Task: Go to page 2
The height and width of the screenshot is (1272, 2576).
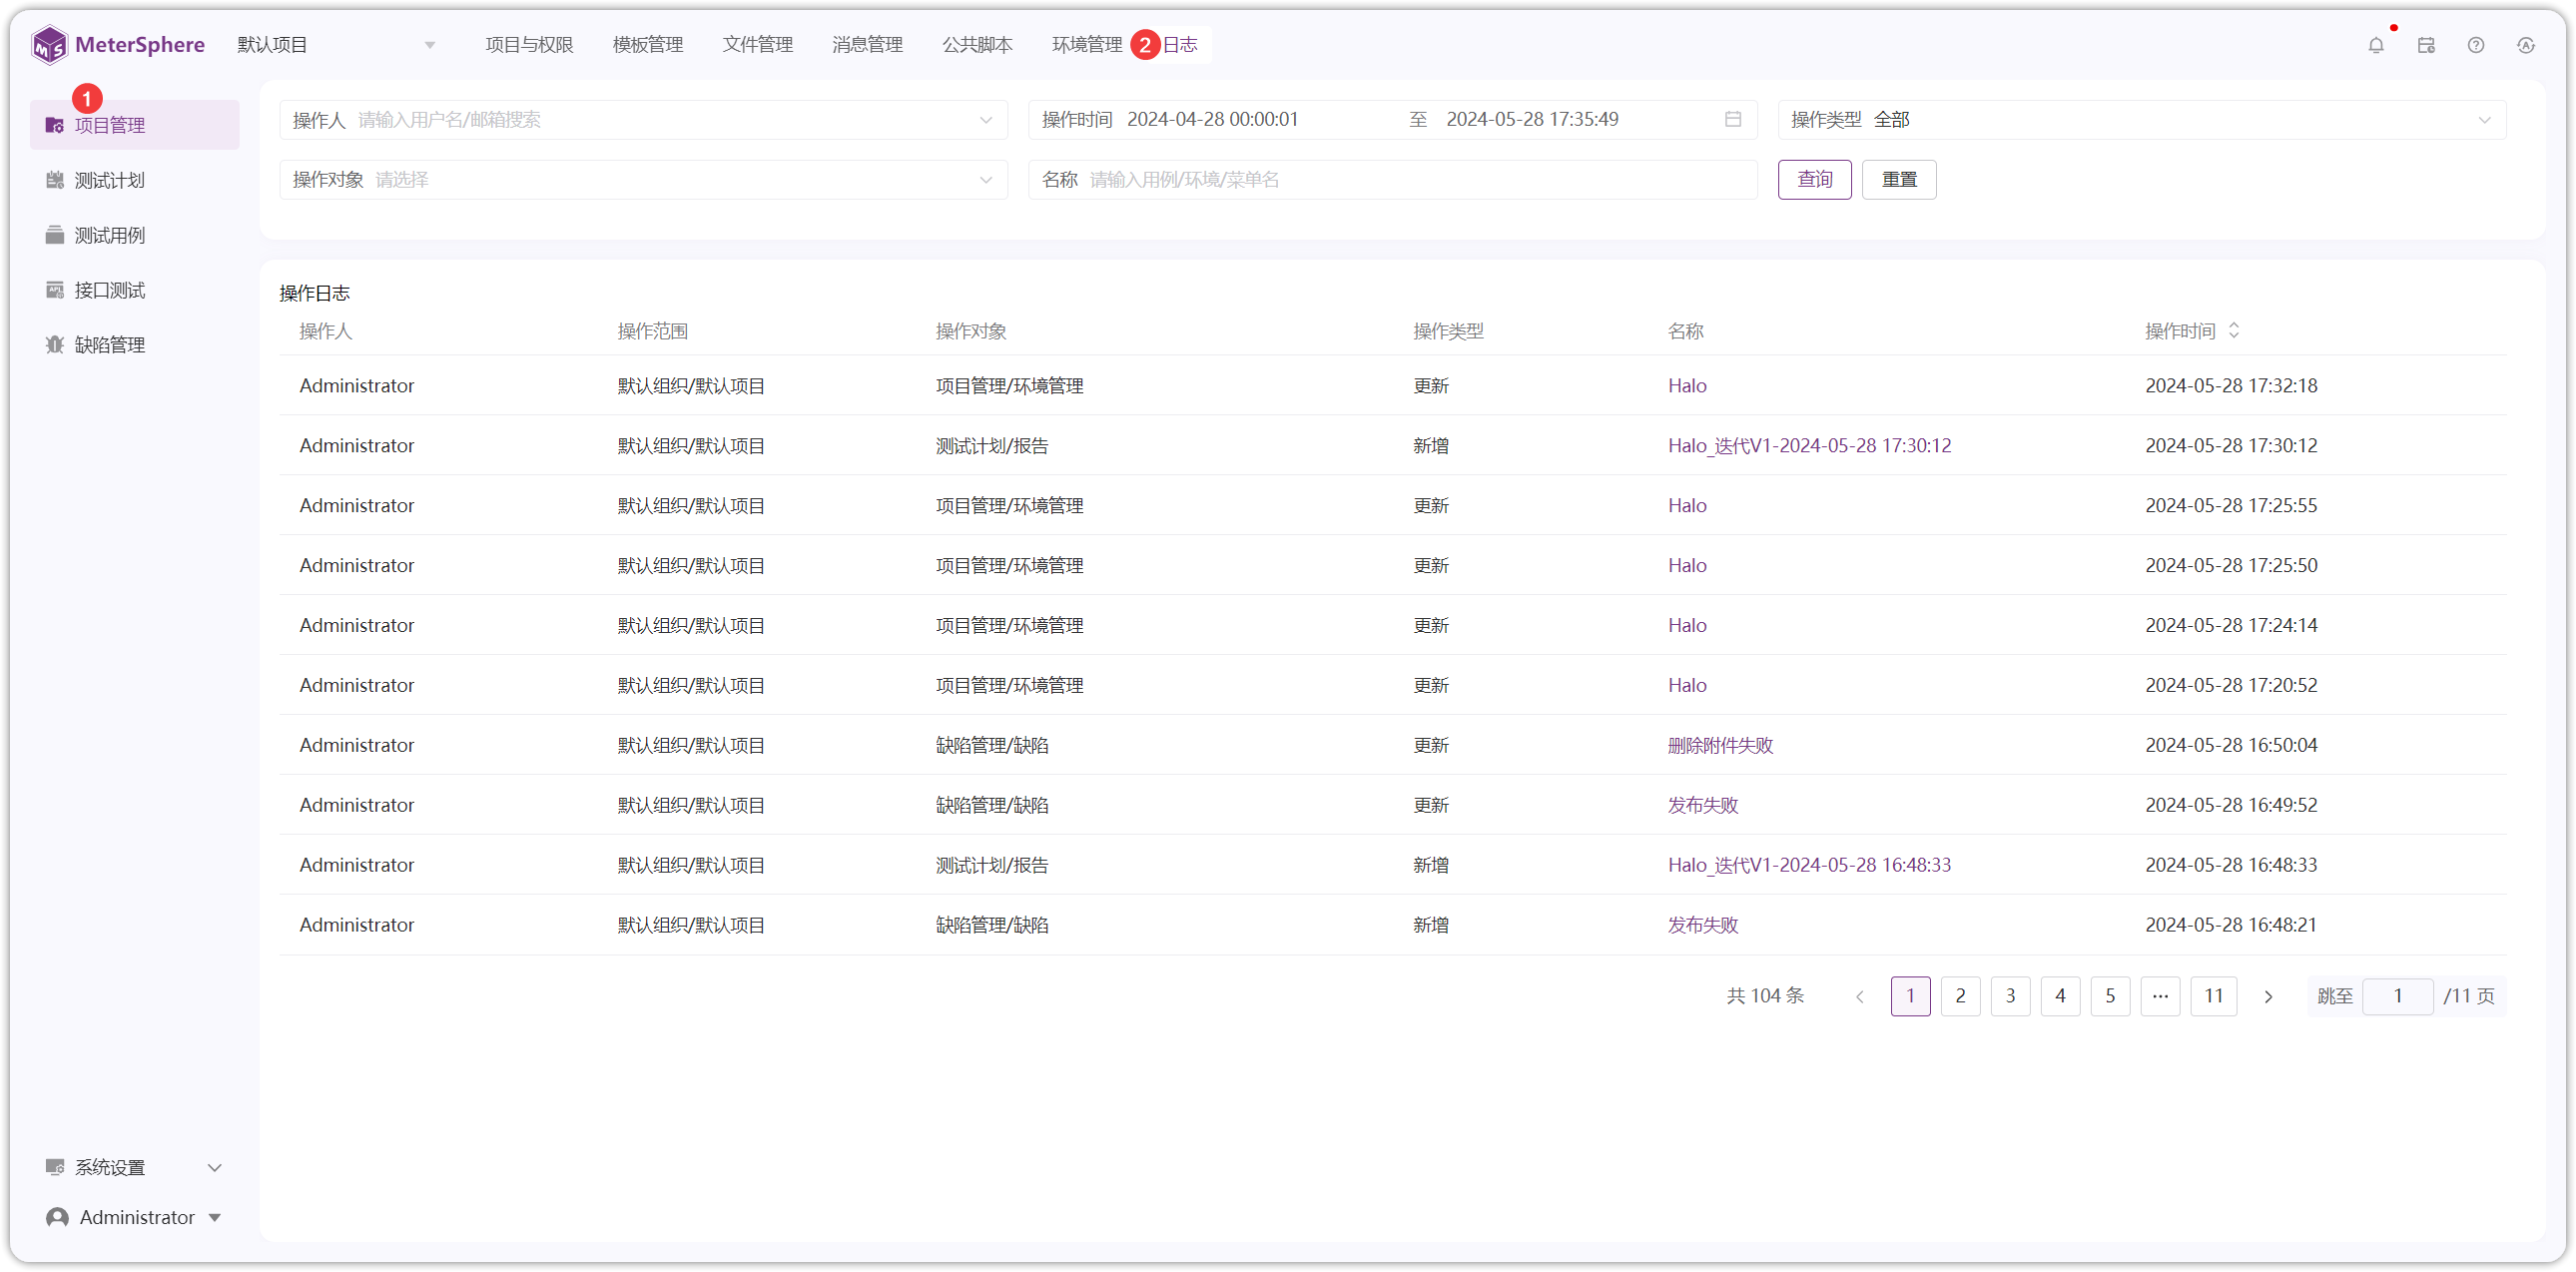Action: pos(1960,996)
